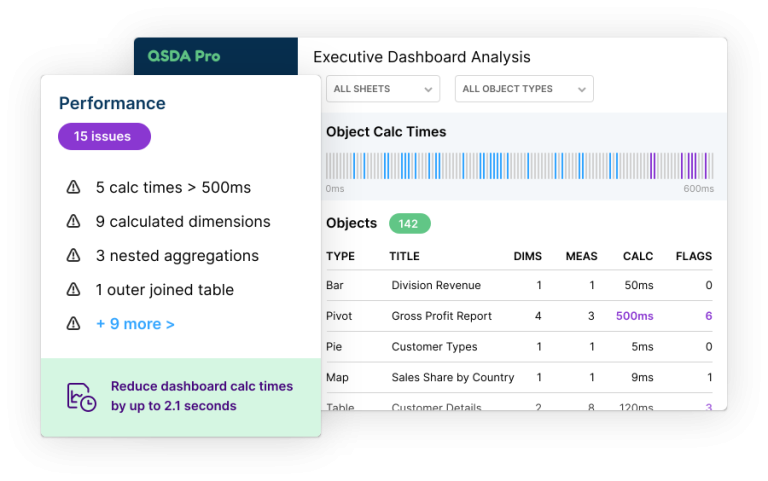Click warning icon beside calculated dimensions
The image size is (768, 481).
pos(73,222)
